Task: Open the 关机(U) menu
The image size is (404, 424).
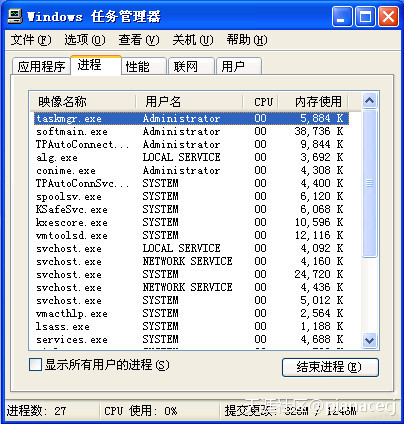Action: coord(193,40)
